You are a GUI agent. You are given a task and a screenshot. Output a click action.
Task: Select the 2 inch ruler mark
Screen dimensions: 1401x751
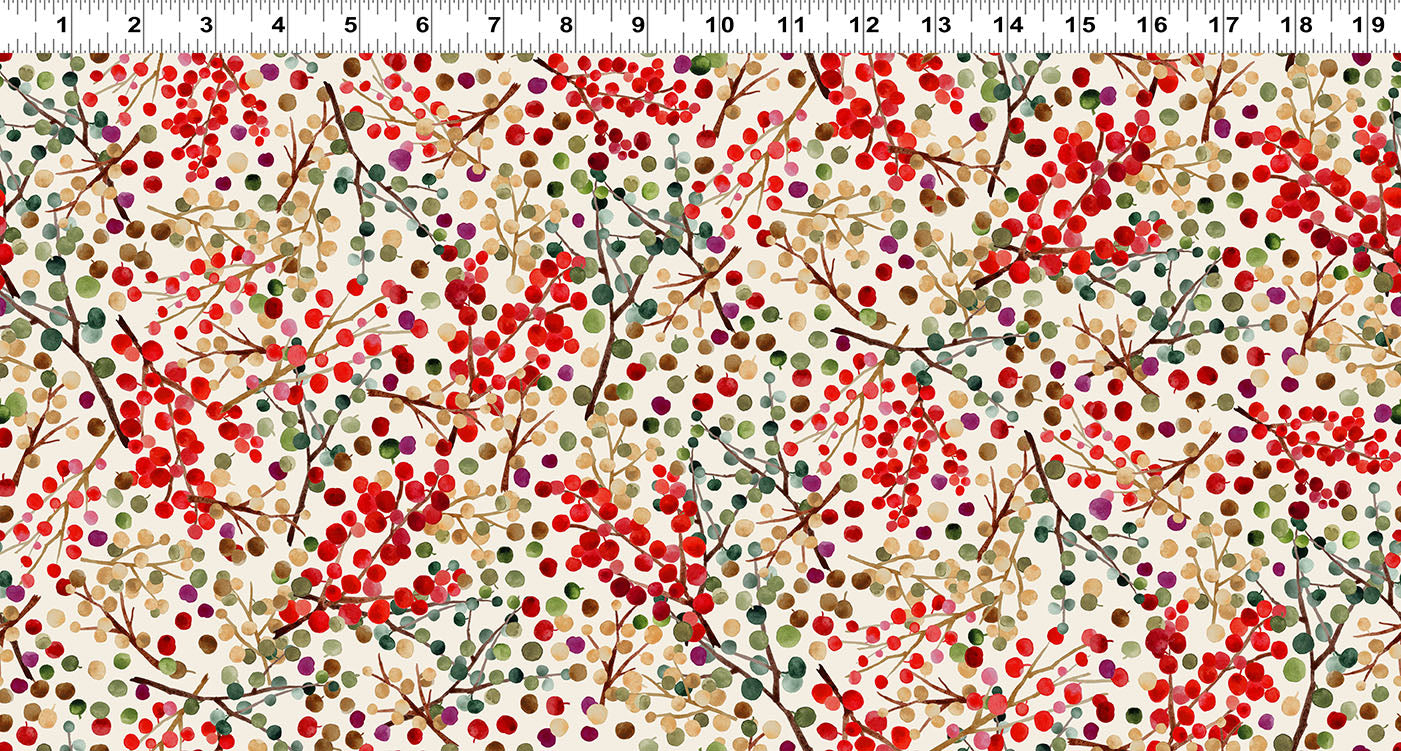[x=134, y=24]
